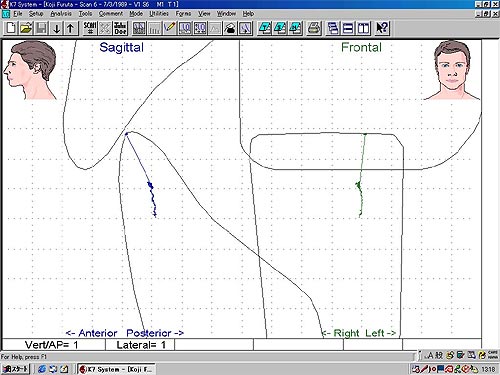Click the IME 'A' language bar indicator
Viewport: 500px width, 375px height.
coord(430,356)
